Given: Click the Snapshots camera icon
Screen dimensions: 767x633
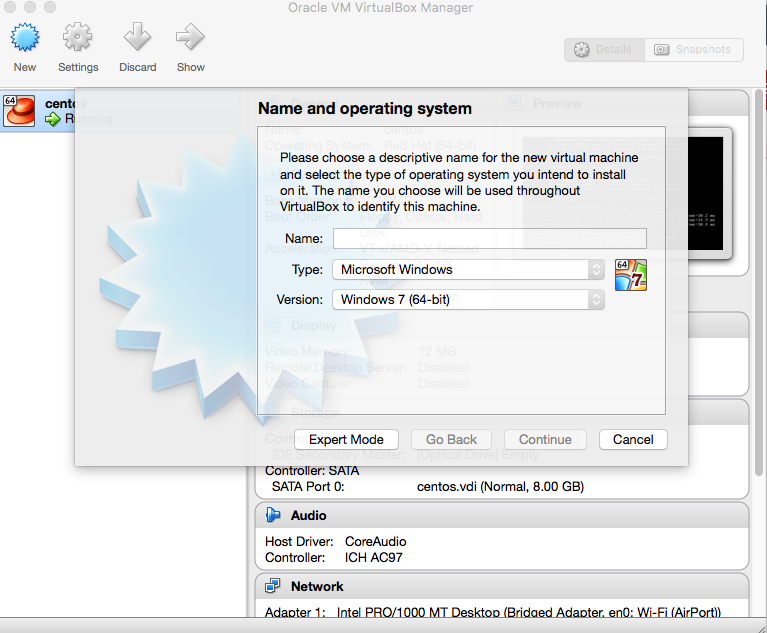Looking at the screenshot, I should tap(661, 50).
